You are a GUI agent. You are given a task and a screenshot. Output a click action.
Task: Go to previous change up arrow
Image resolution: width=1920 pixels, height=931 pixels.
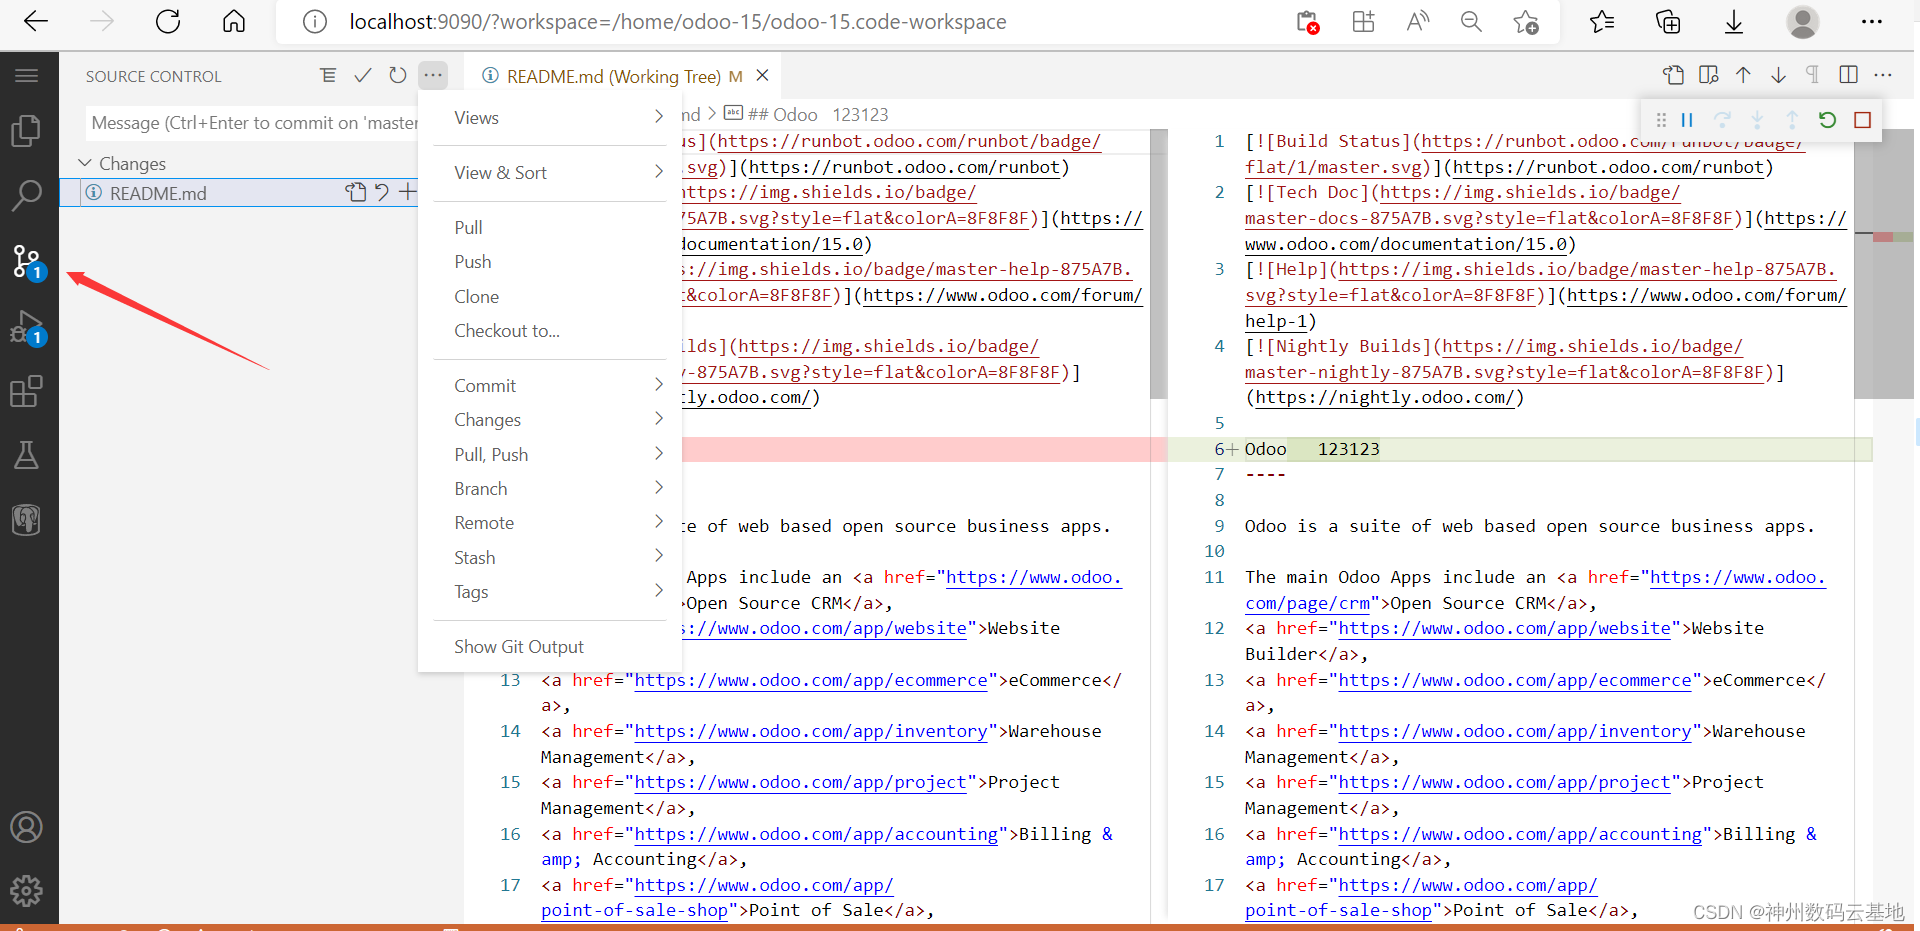pyautogui.click(x=1743, y=75)
